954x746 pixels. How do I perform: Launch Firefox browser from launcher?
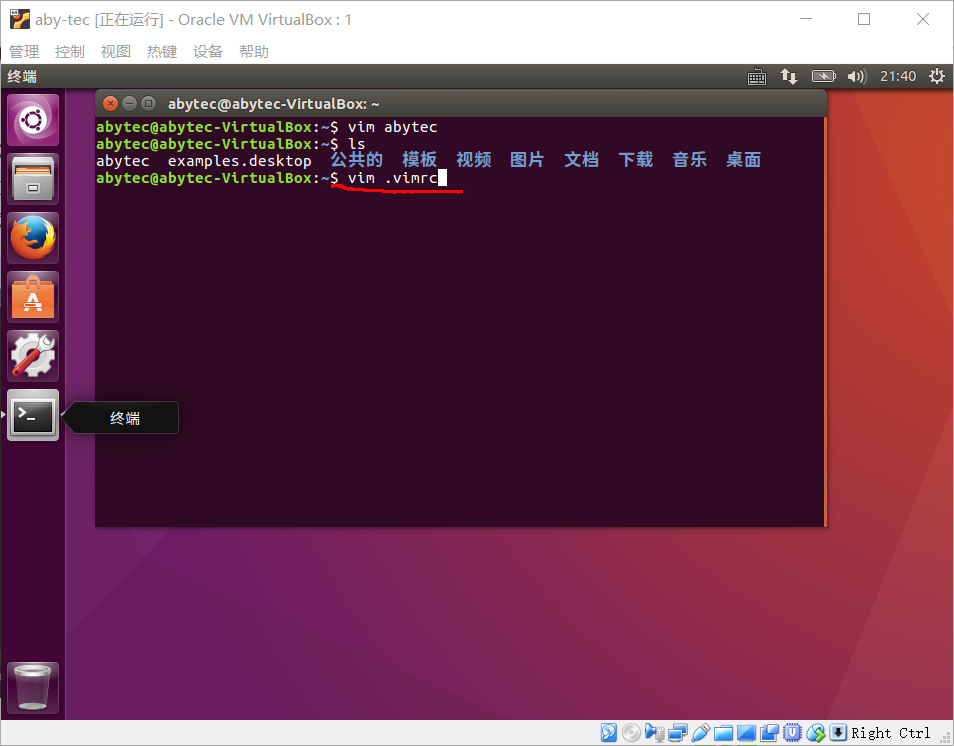coord(33,238)
